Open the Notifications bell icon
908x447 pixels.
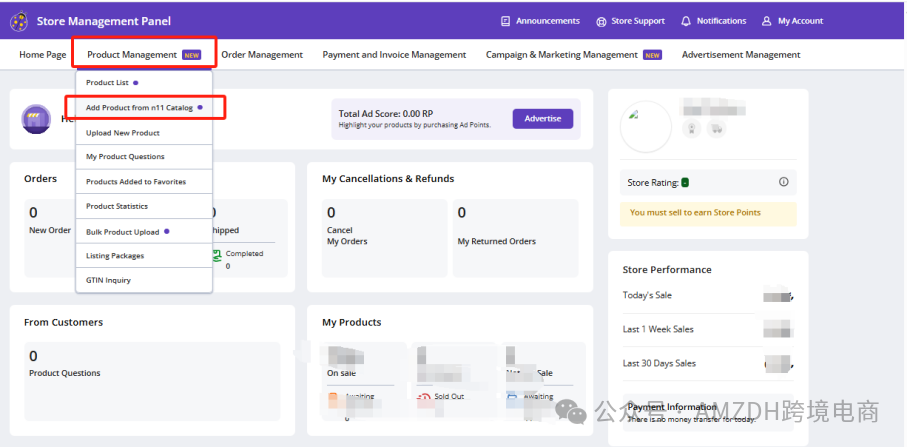tap(686, 21)
